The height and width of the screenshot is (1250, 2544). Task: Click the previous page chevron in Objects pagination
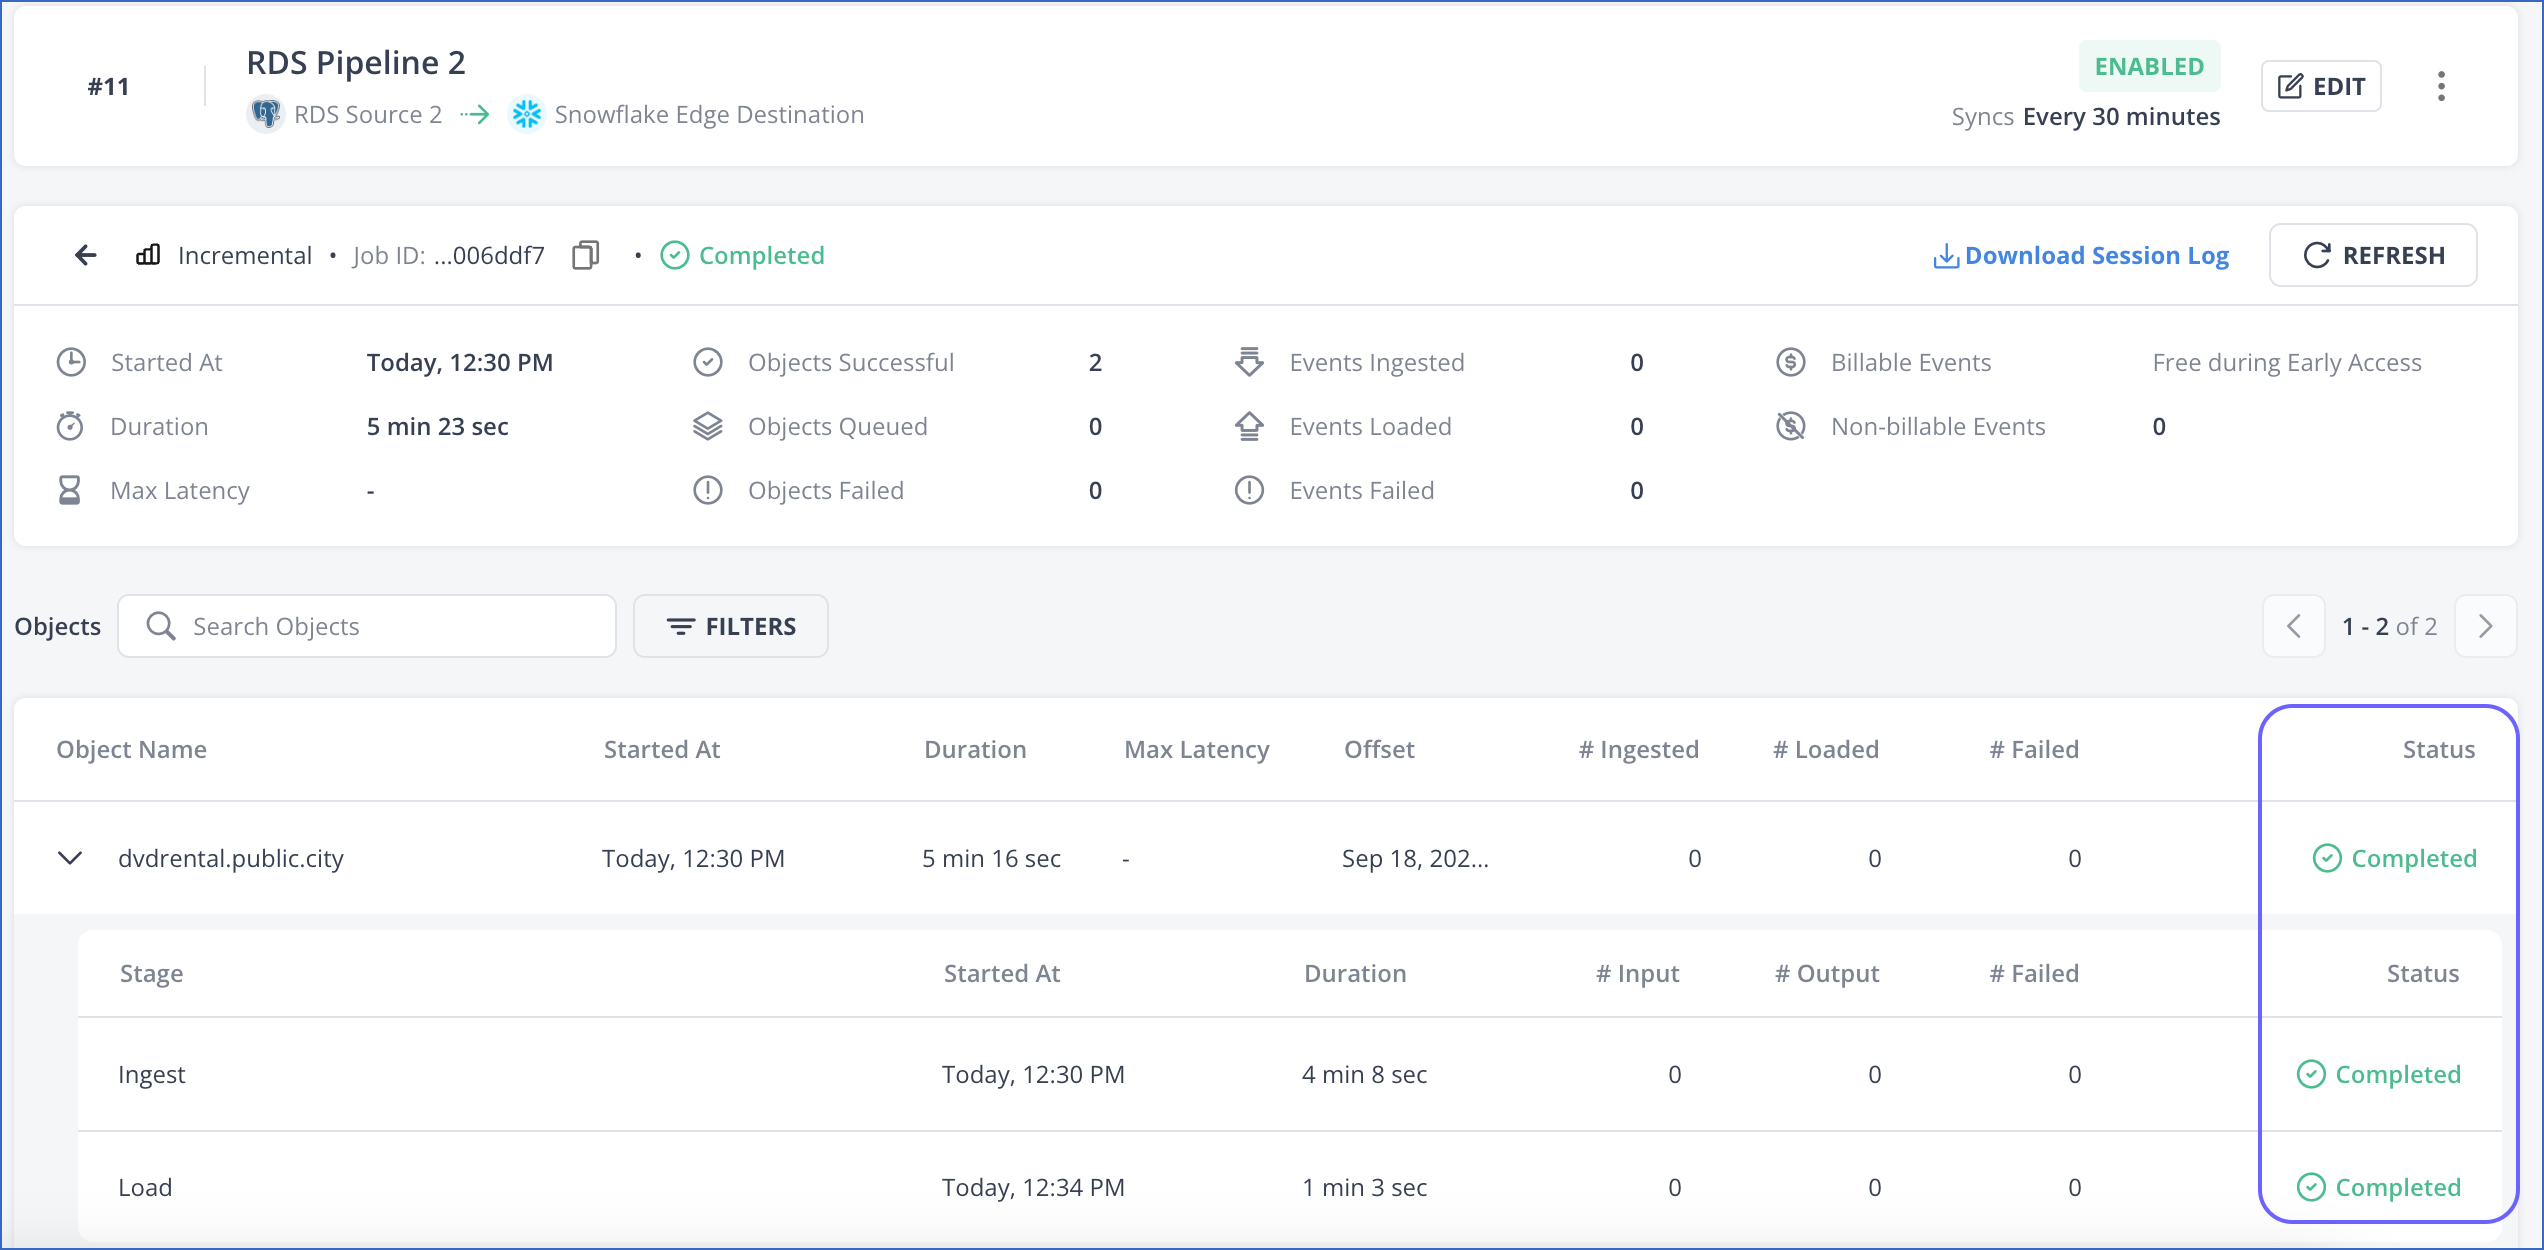(x=2293, y=626)
